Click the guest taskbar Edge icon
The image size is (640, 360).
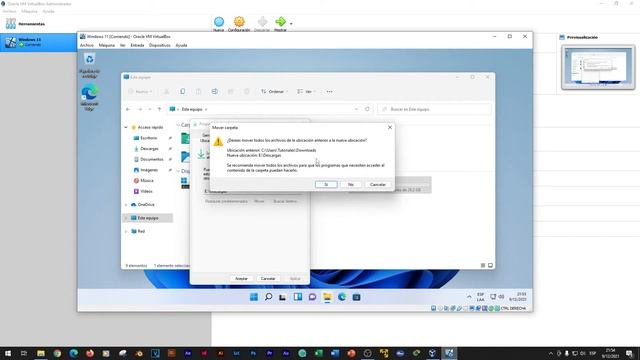pyautogui.click(x=342, y=297)
